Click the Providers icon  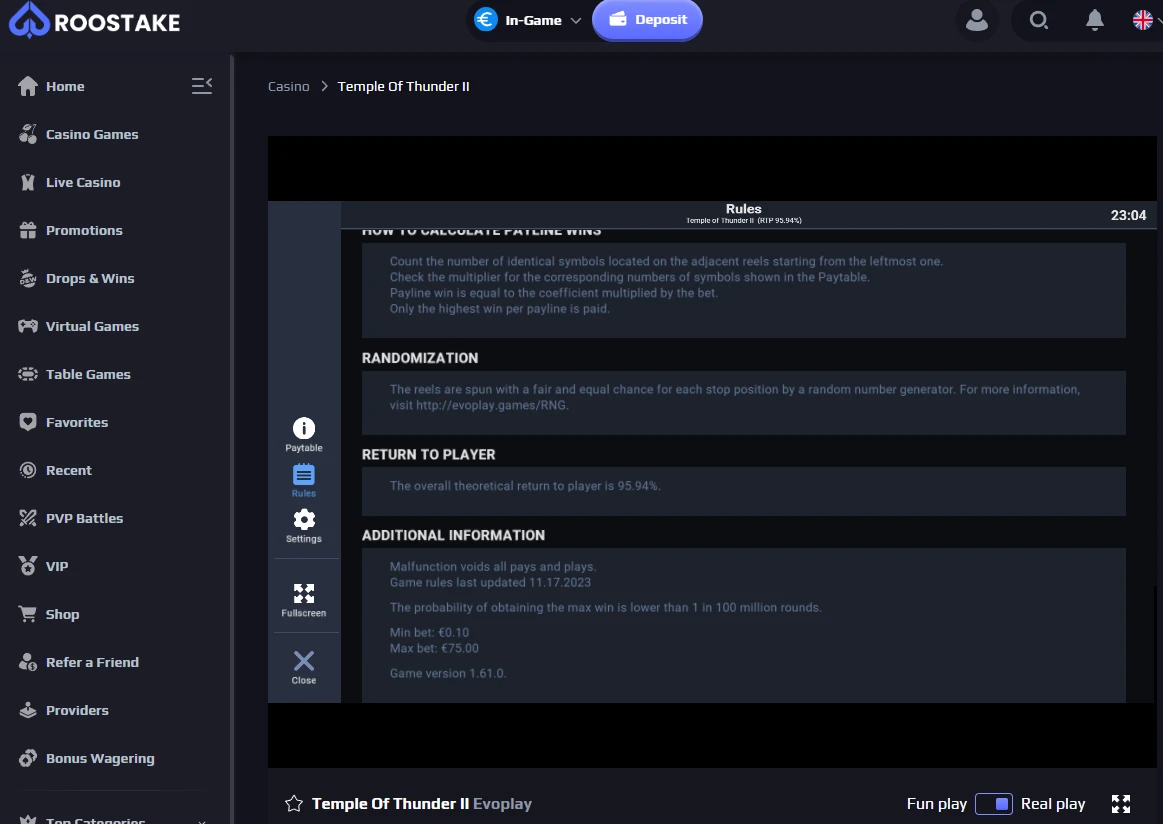[27, 711]
